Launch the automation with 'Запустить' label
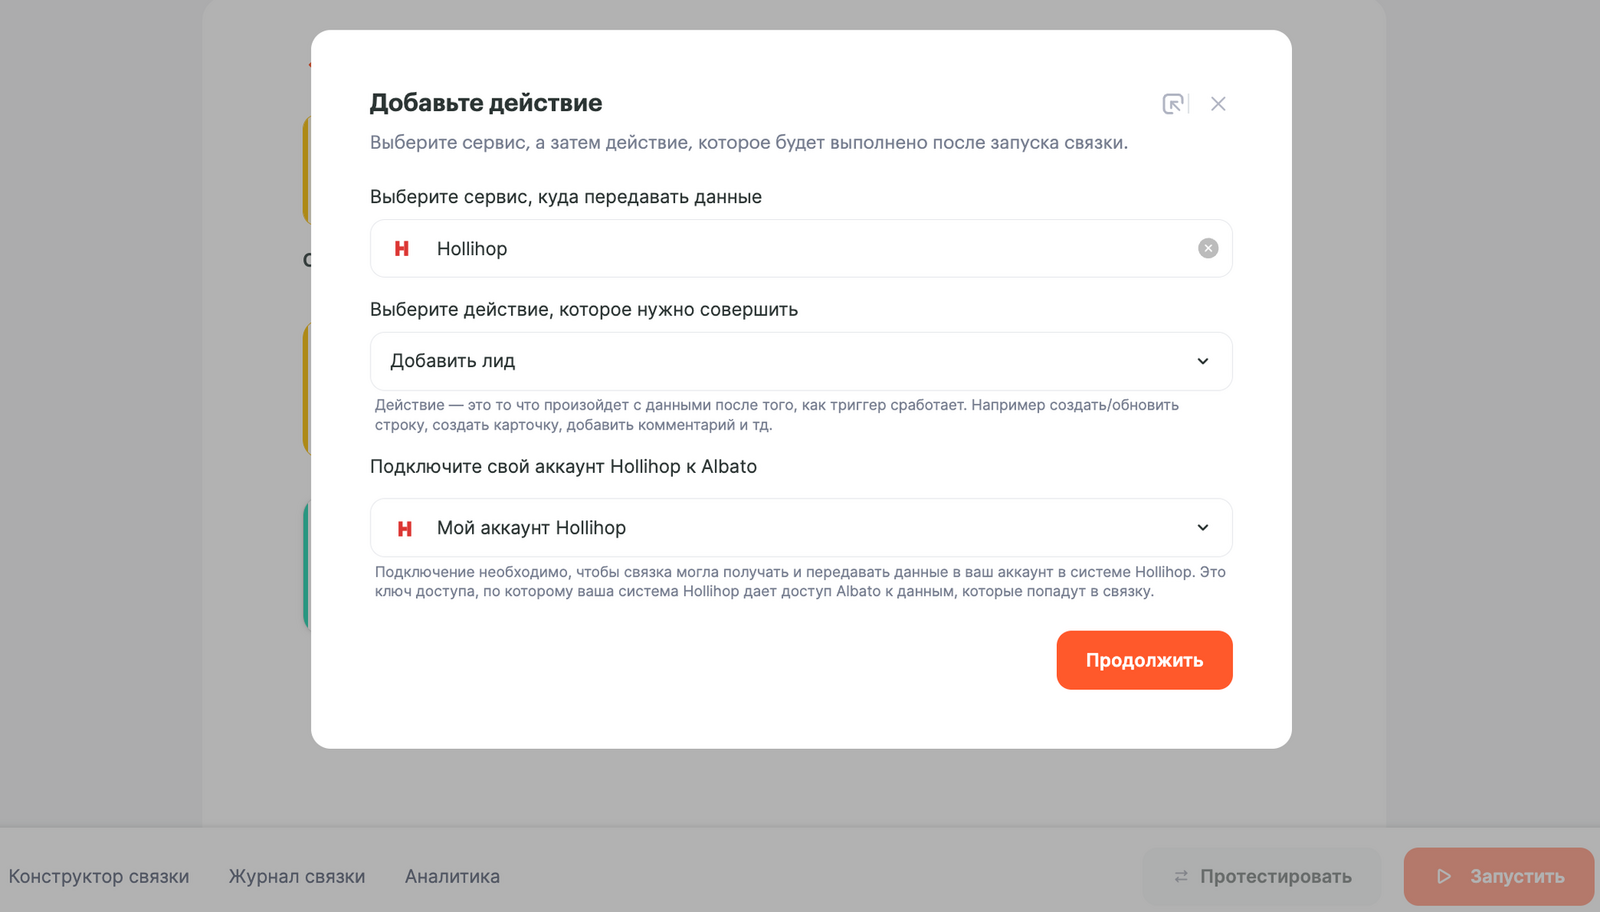 pos(1517,877)
